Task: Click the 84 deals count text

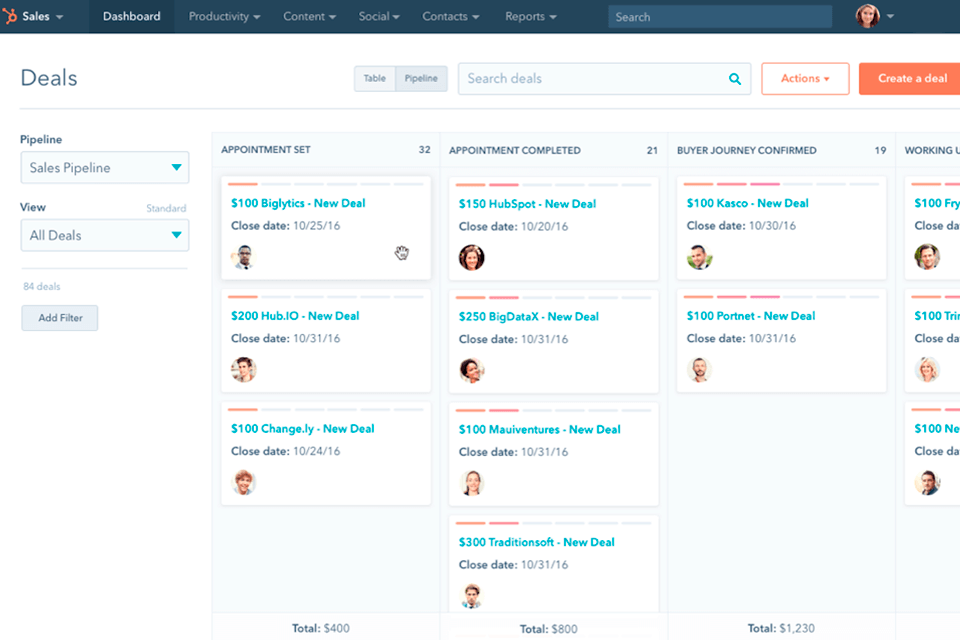Action: 42,287
